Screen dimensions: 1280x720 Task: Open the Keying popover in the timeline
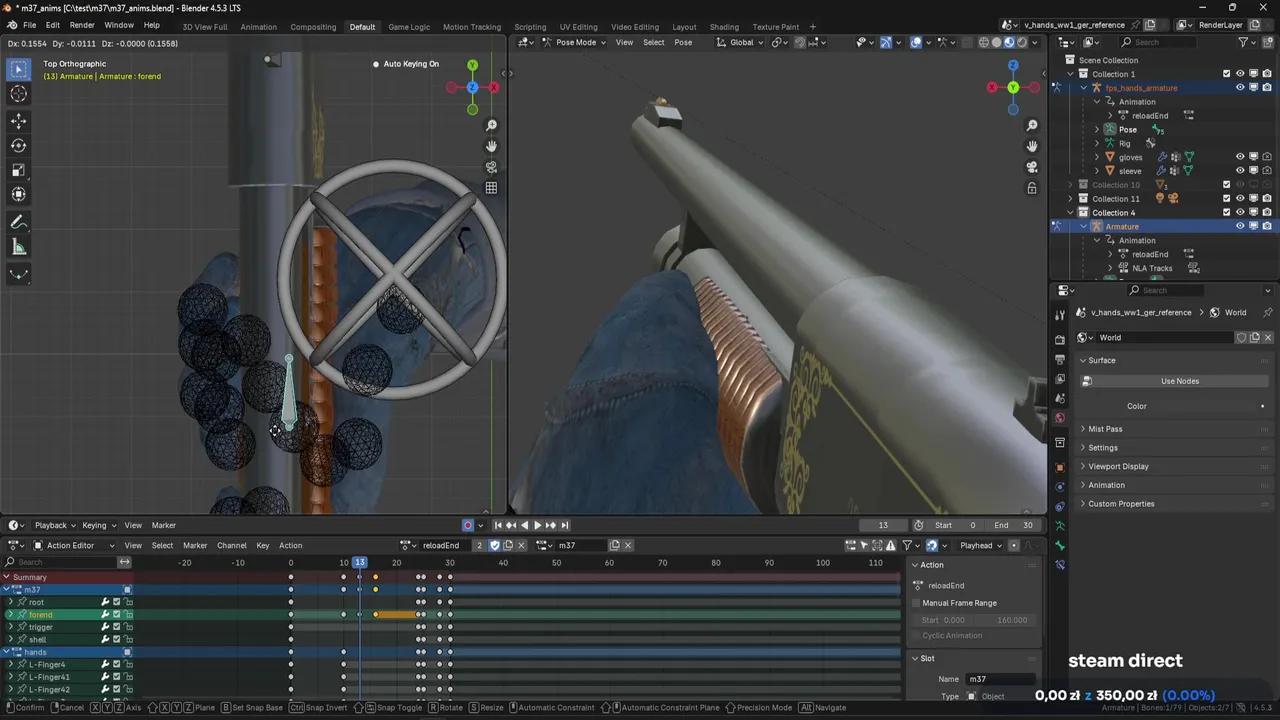98,525
